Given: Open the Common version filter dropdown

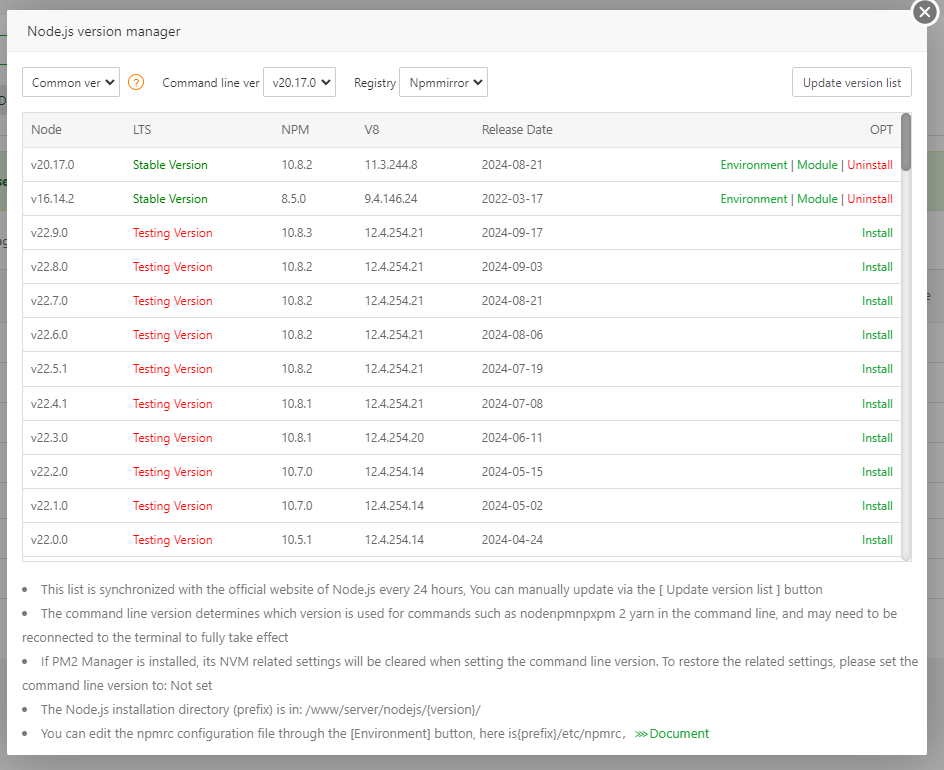Looking at the screenshot, I should pos(71,83).
